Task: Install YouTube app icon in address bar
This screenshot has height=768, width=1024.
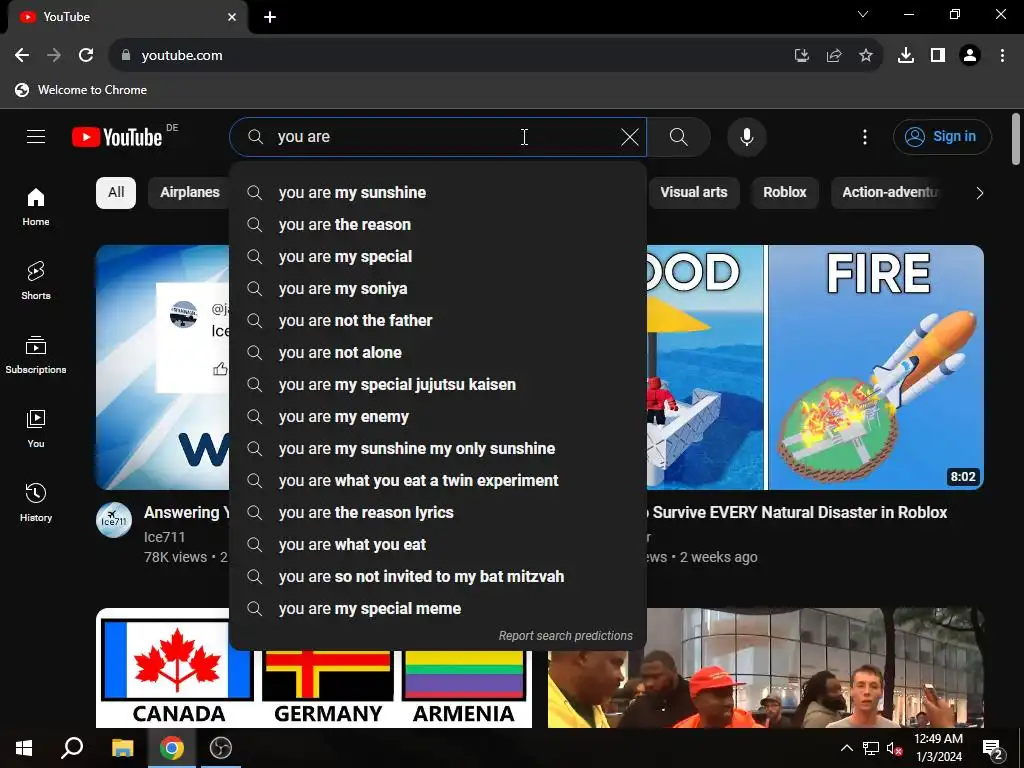Action: click(x=802, y=56)
